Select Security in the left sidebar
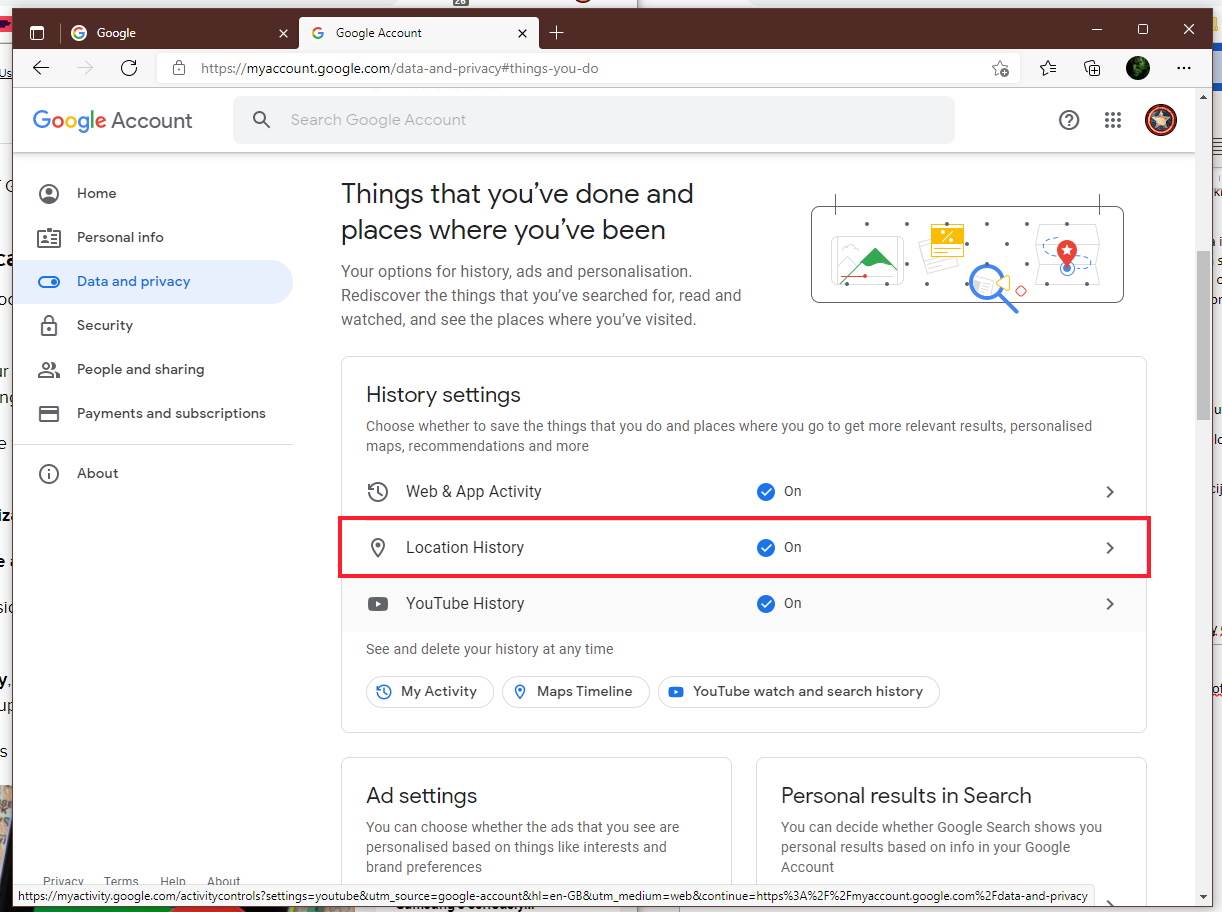The width and height of the screenshot is (1222, 912). 104,325
